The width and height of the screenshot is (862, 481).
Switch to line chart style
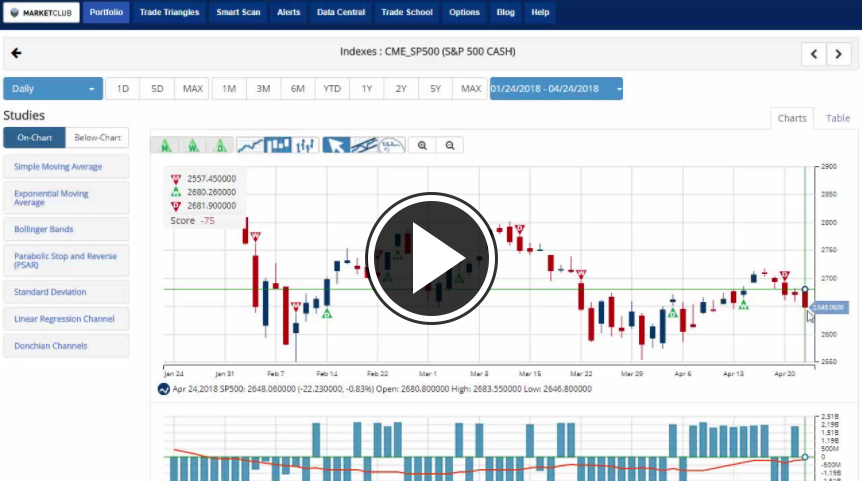pyautogui.click(x=250, y=146)
